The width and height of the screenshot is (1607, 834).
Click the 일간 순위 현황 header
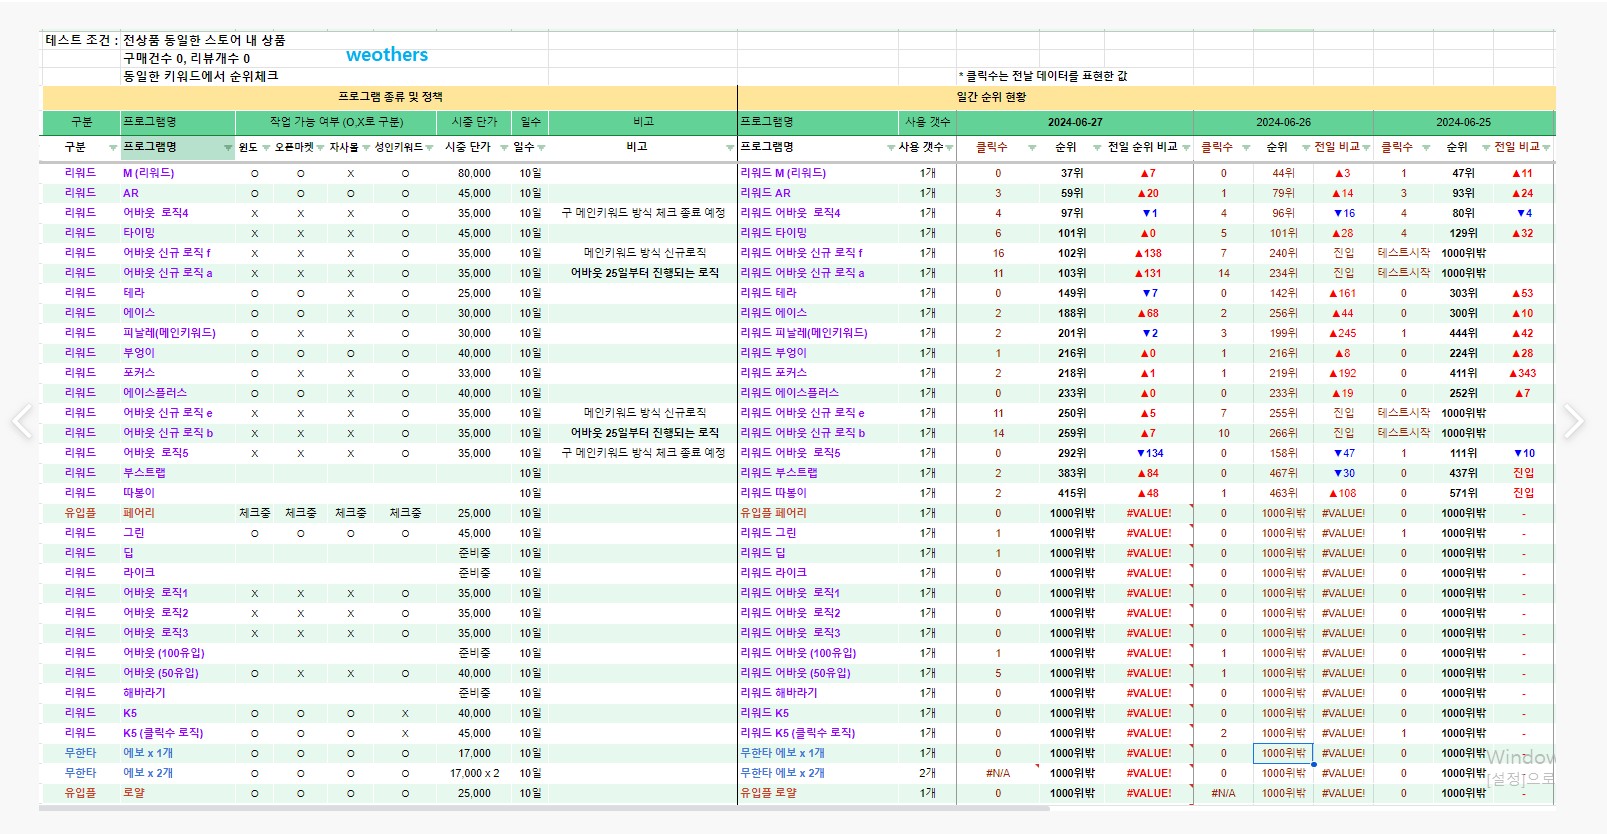[x=991, y=97]
